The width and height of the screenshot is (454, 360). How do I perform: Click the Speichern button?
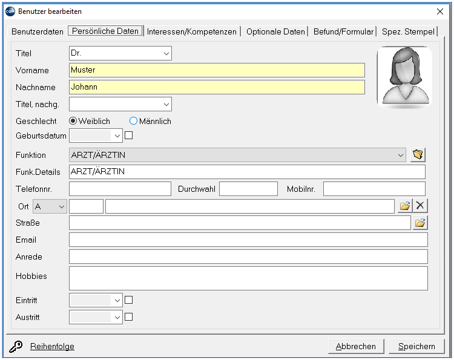(x=417, y=346)
